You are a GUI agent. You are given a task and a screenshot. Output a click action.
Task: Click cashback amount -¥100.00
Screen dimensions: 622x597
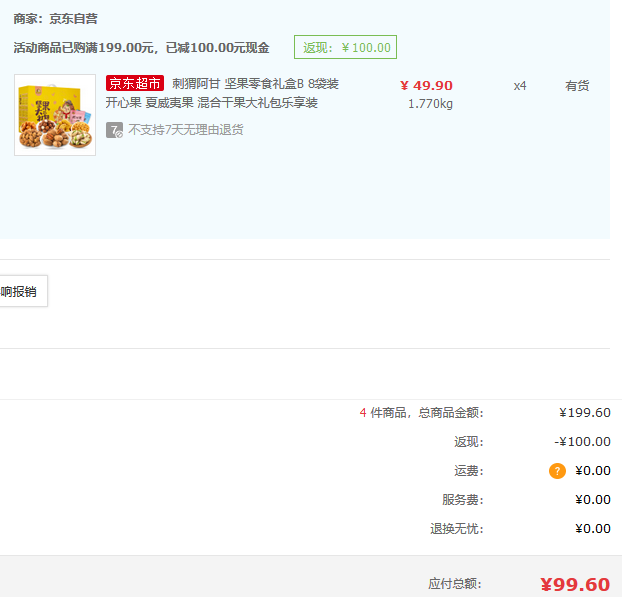(582, 442)
